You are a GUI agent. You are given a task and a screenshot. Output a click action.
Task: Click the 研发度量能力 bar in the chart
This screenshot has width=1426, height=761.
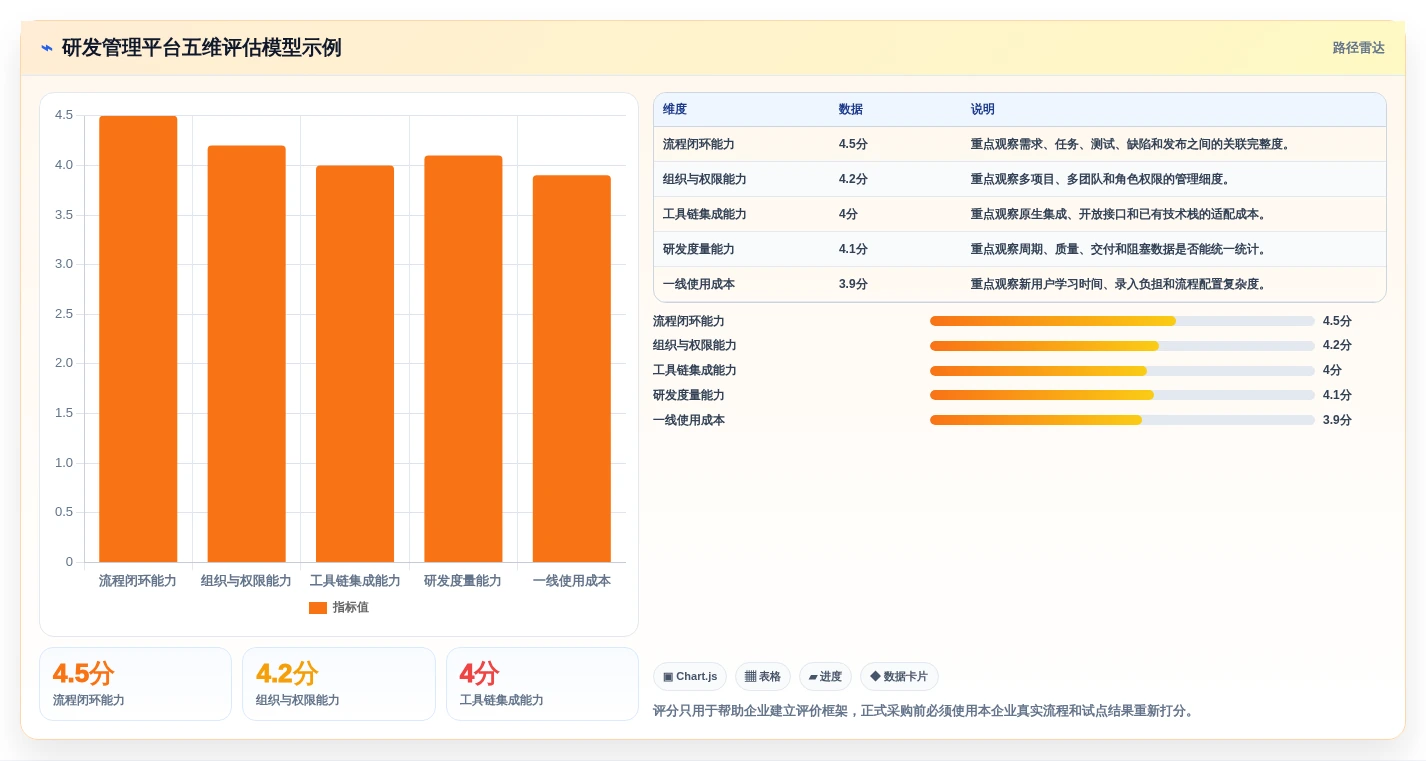pyautogui.click(x=463, y=359)
